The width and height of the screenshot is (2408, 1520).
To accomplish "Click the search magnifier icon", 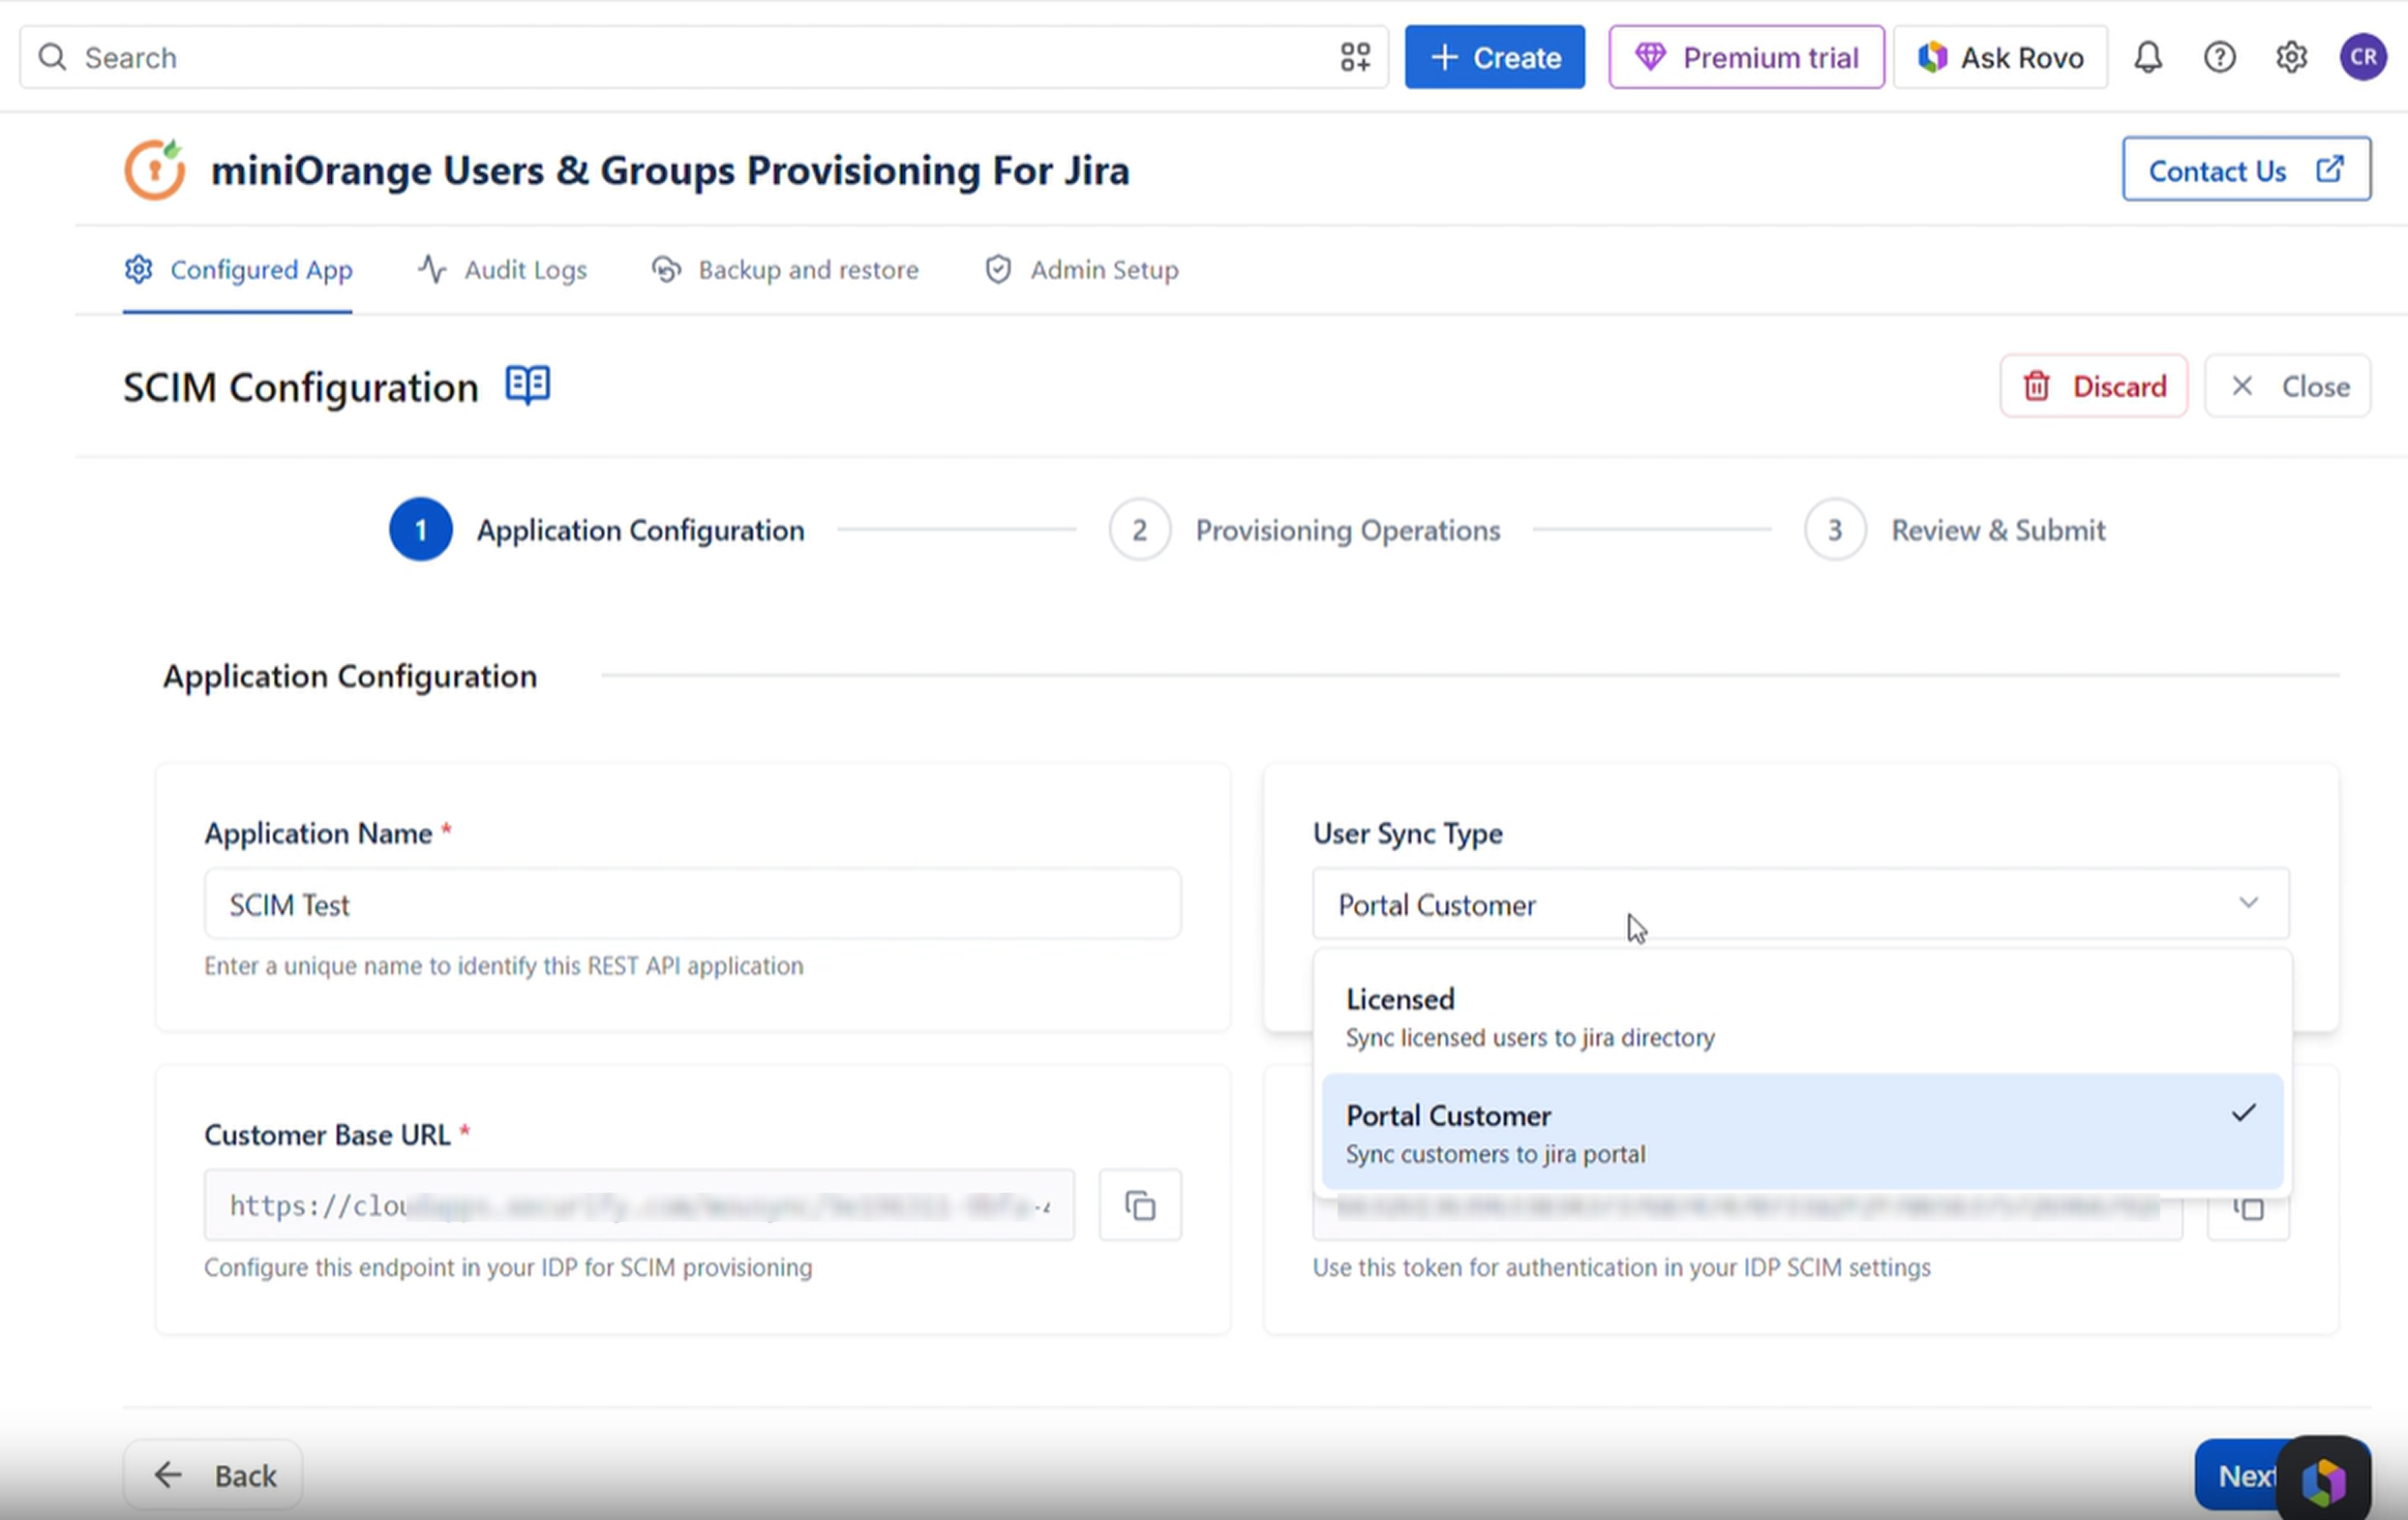I will (x=53, y=57).
